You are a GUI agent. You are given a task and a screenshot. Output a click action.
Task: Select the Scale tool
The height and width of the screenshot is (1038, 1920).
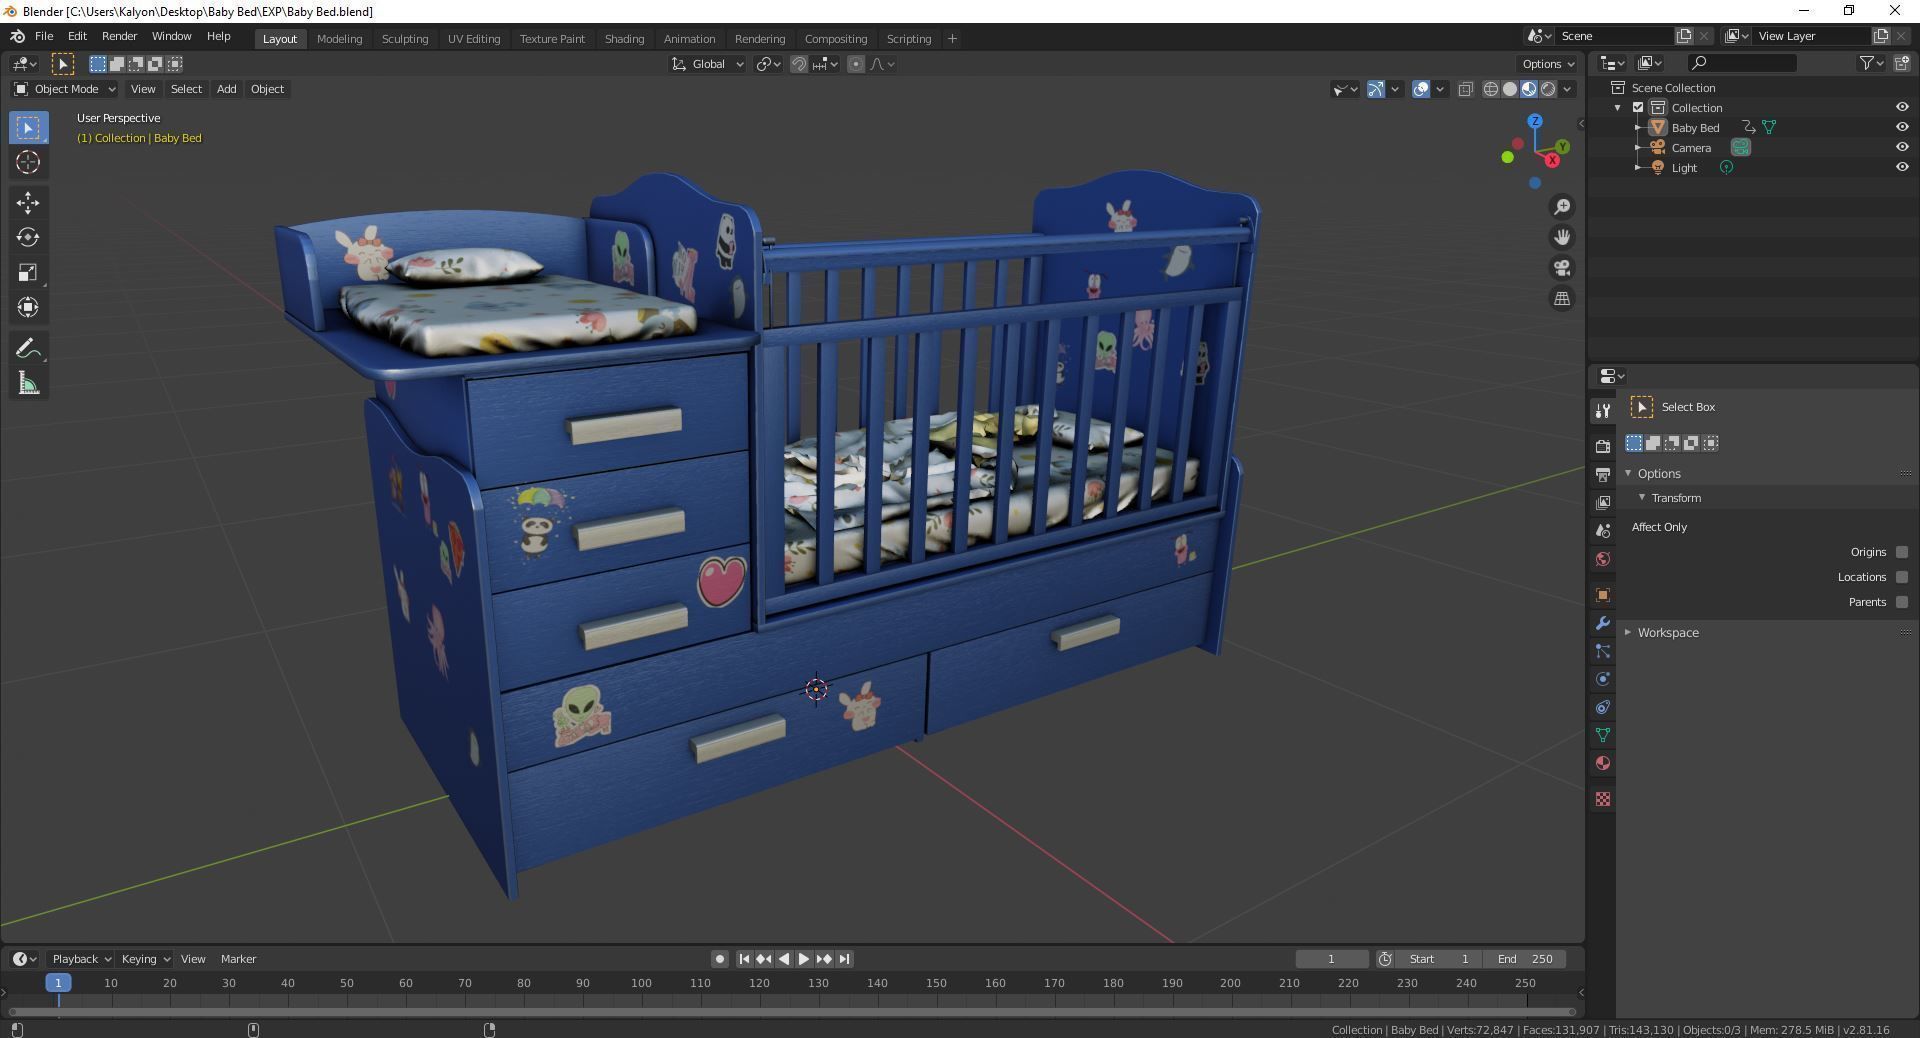coord(28,272)
